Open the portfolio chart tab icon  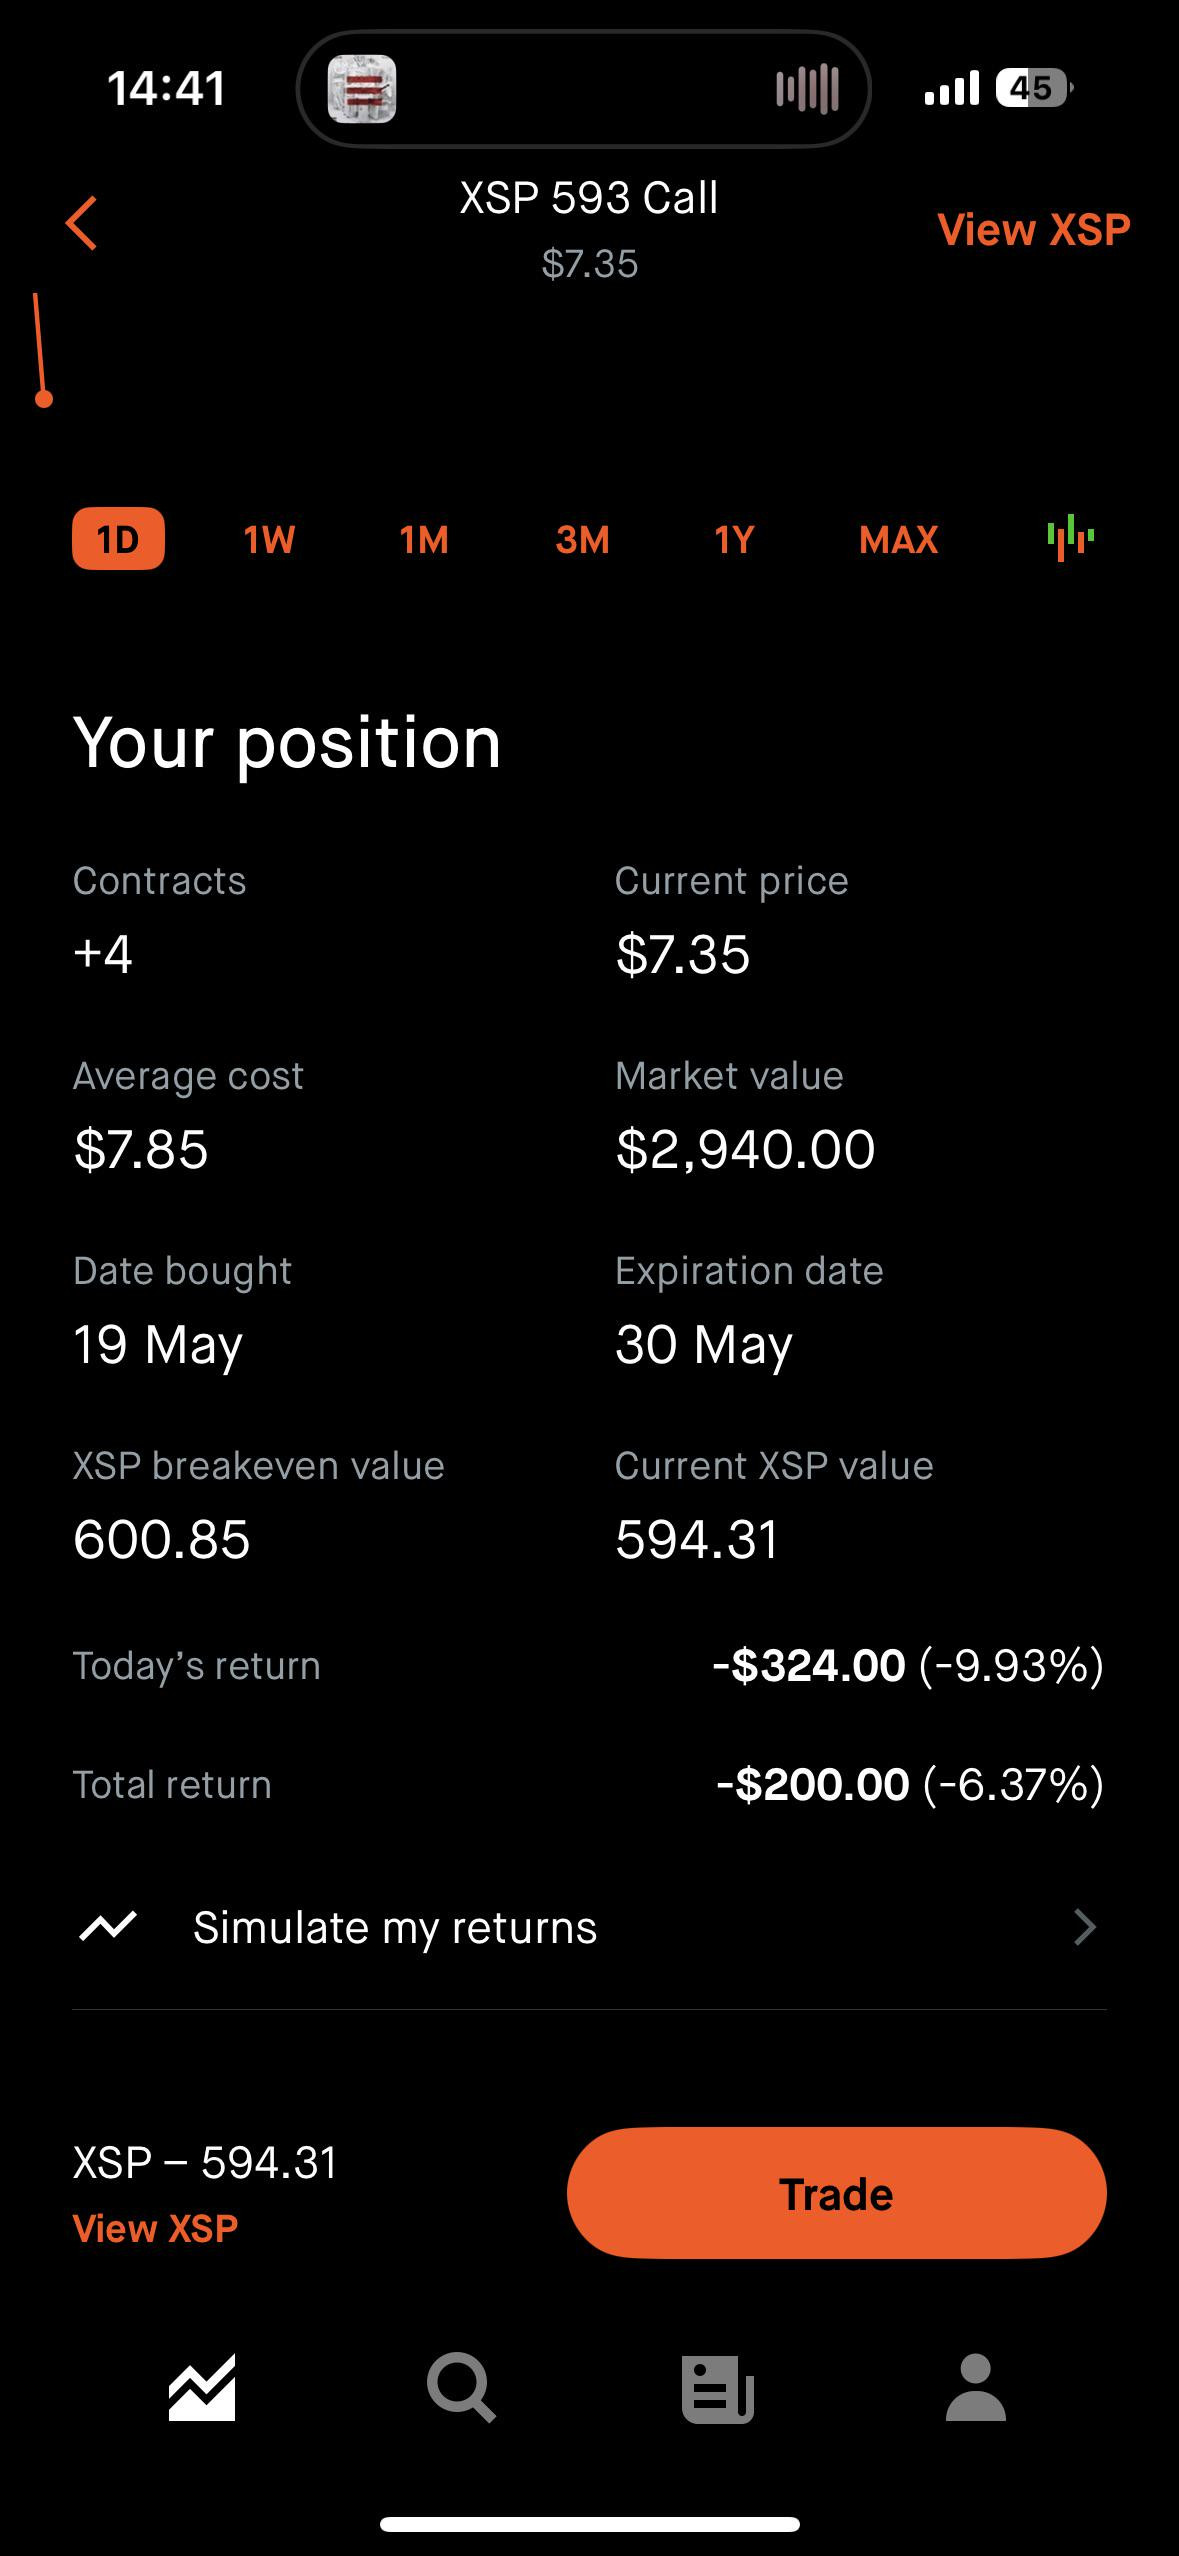[202, 2388]
